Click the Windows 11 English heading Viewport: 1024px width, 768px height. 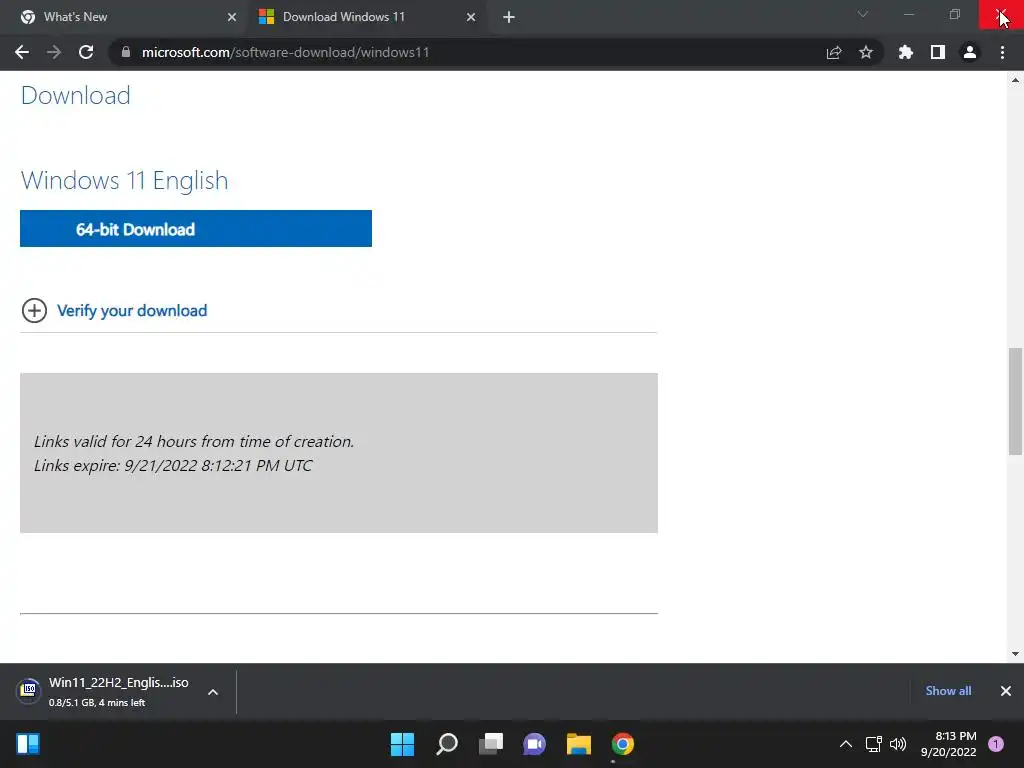(x=125, y=181)
